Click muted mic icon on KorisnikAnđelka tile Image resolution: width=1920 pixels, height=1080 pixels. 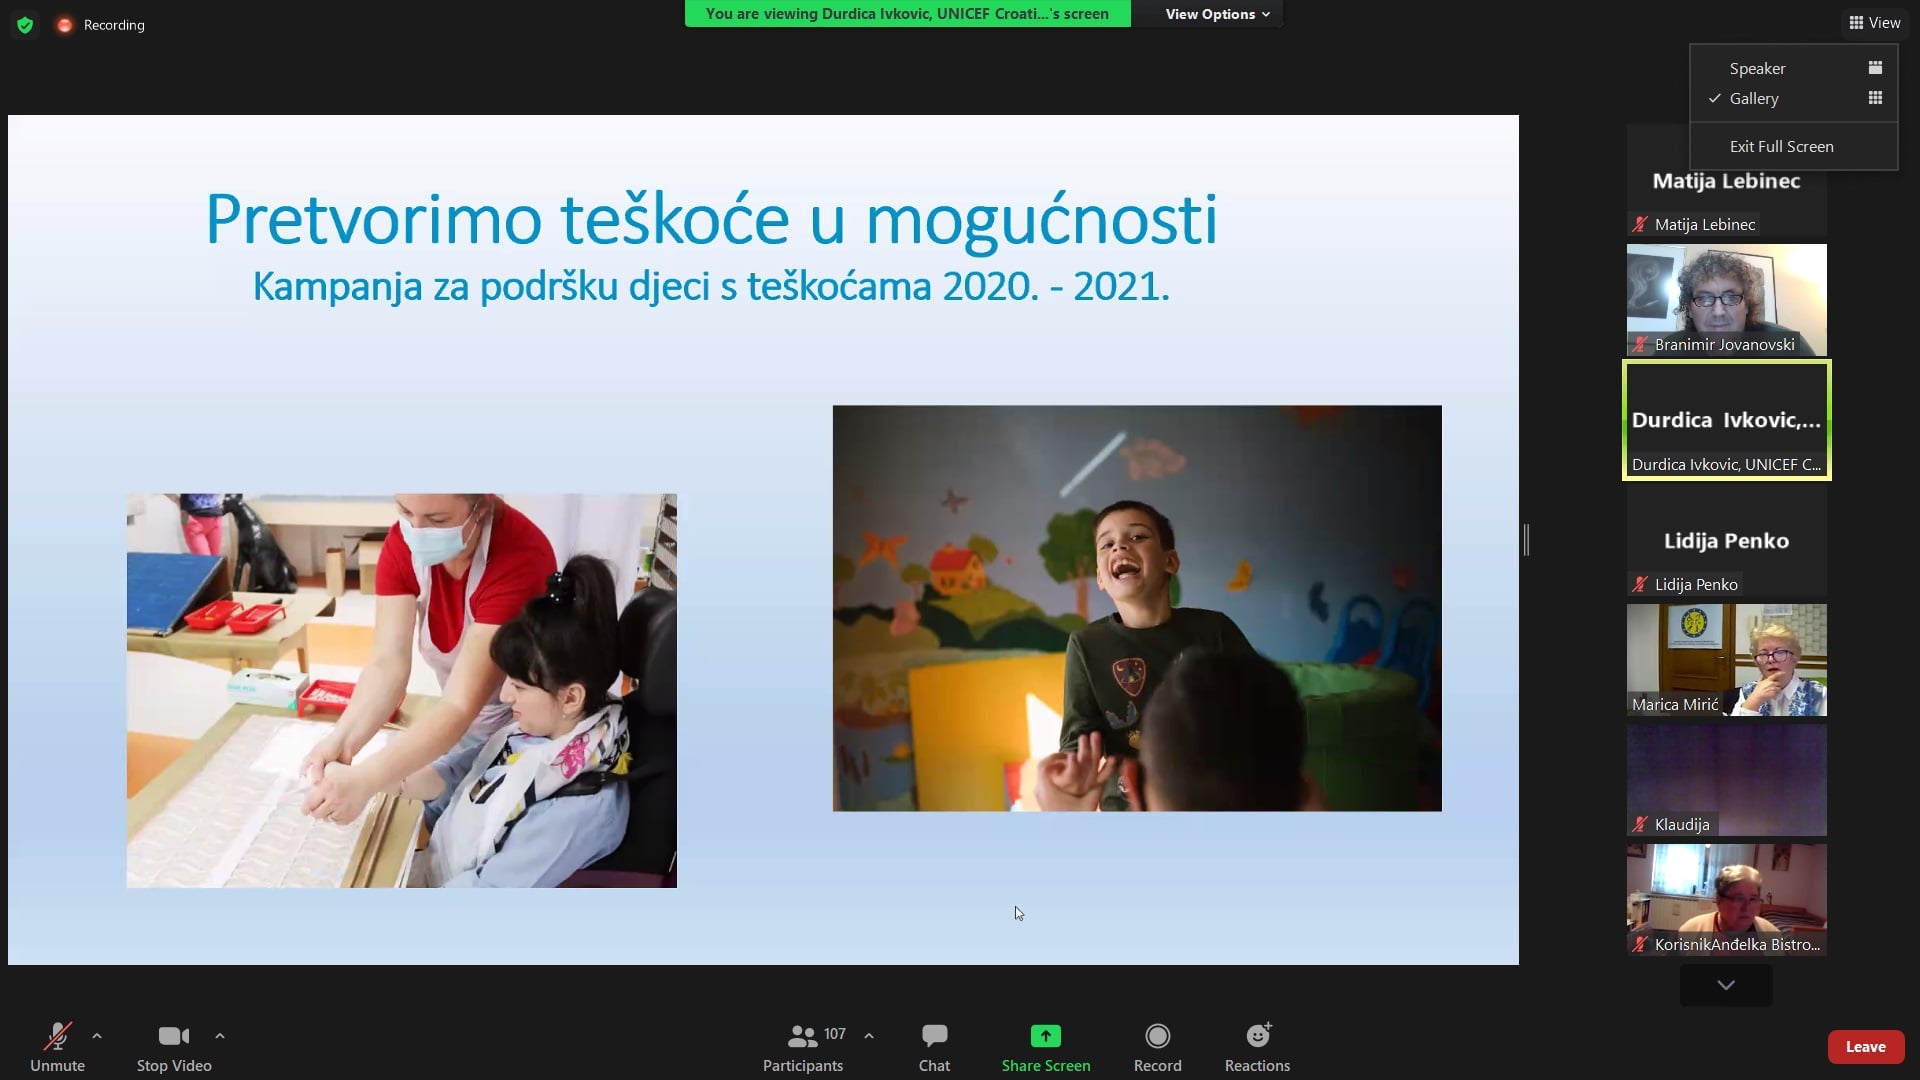(x=1640, y=945)
